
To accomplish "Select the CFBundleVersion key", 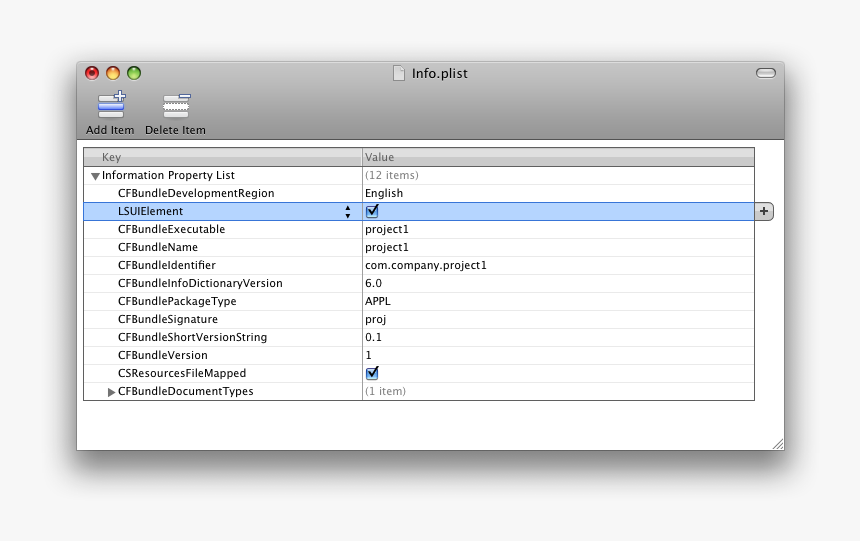I will coord(162,356).
